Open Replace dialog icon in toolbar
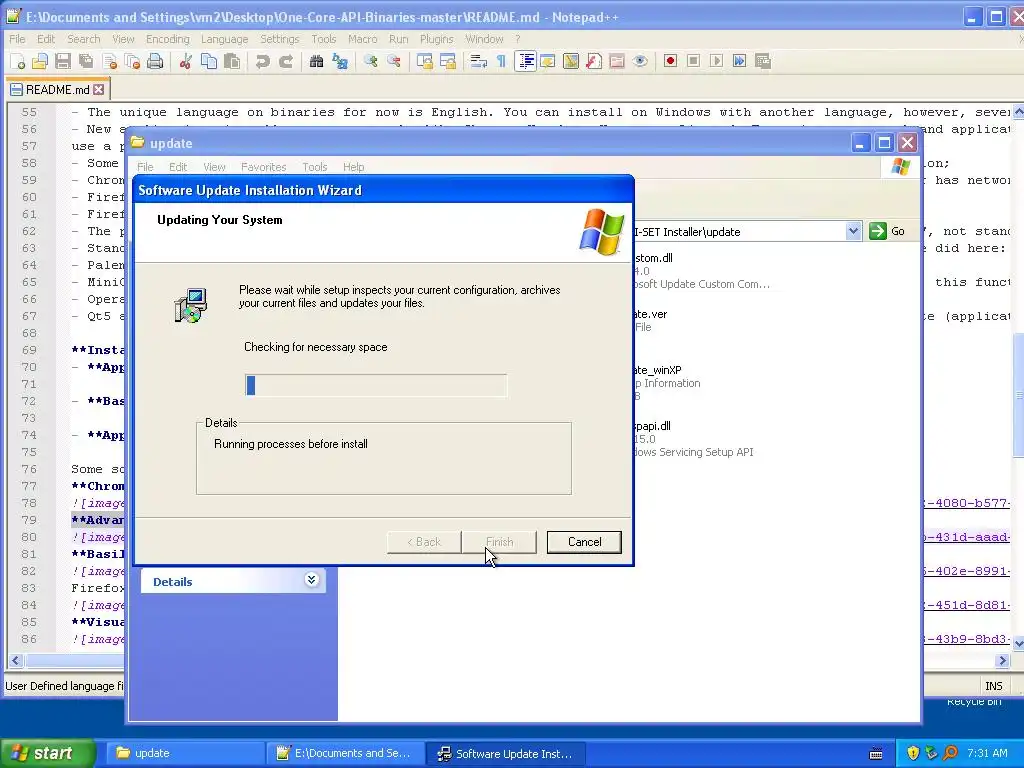The height and width of the screenshot is (768, 1024). coord(340,61)
